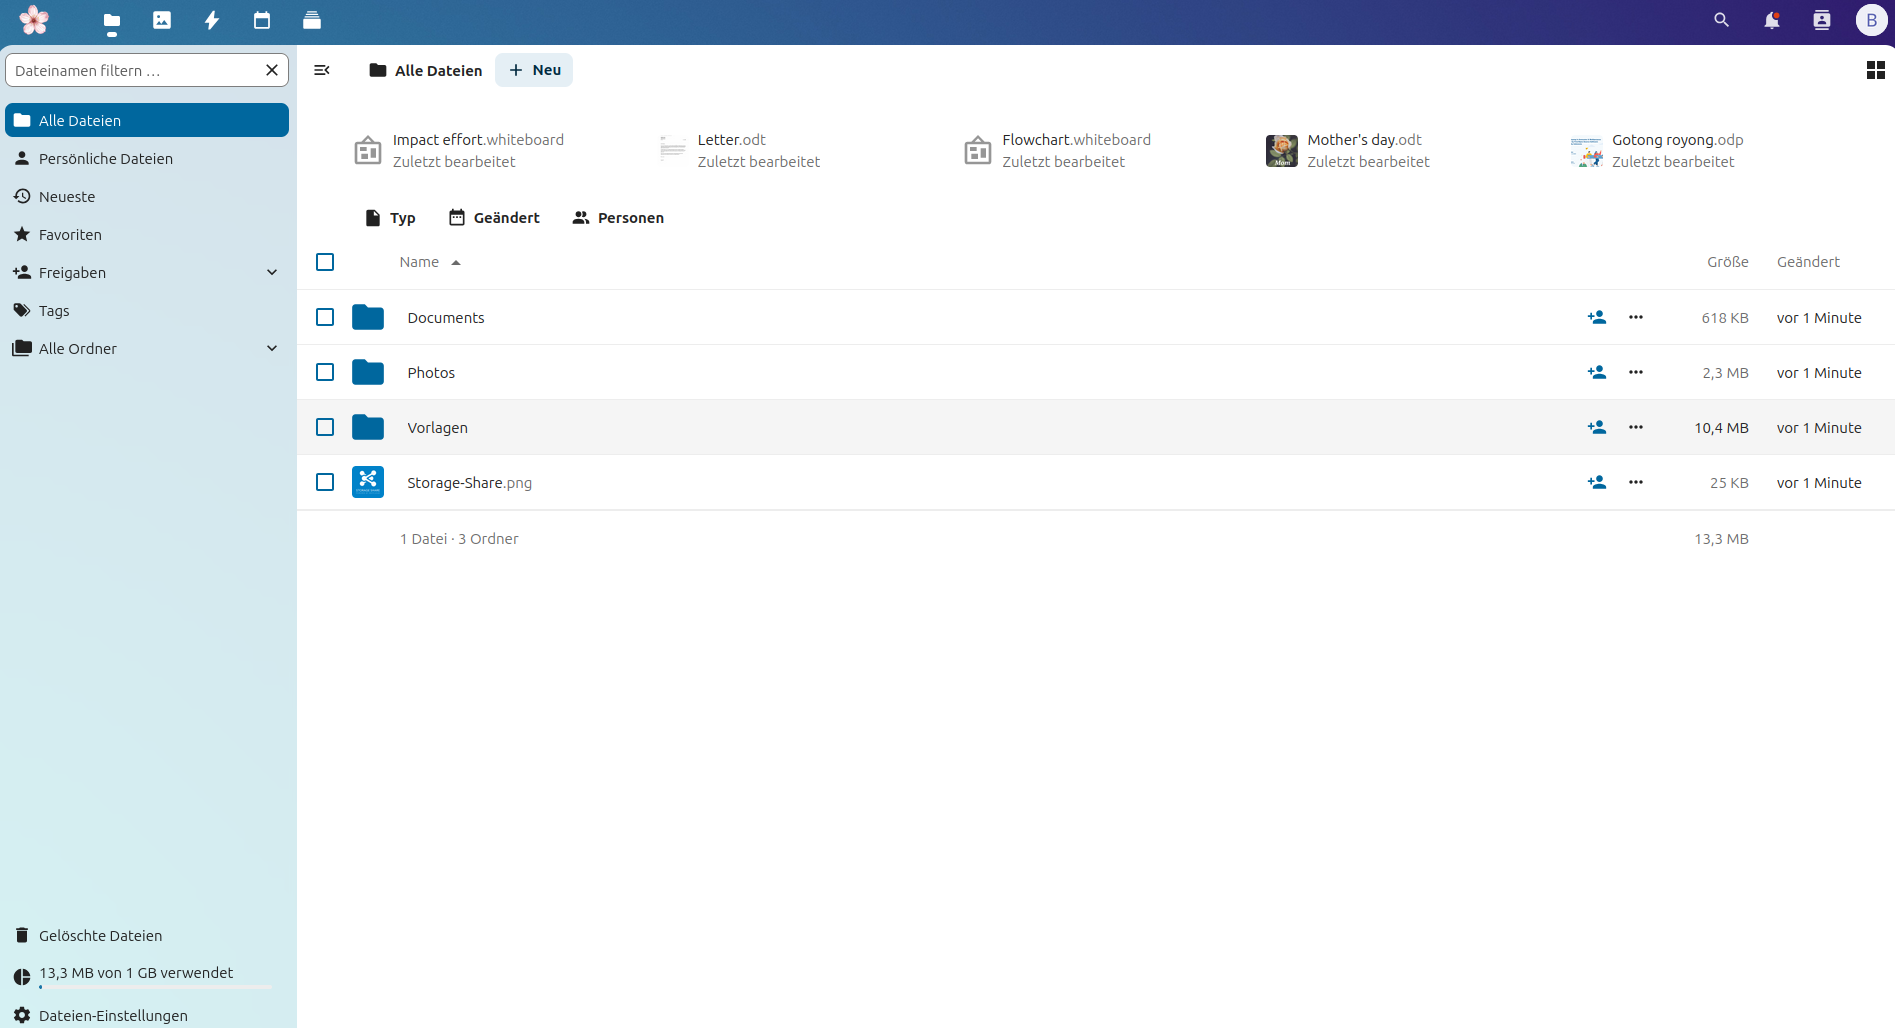Screen dimensions: 1895x1028
Task: Open actions menu for Storage-Share.png
Action: click(1635, 482)
